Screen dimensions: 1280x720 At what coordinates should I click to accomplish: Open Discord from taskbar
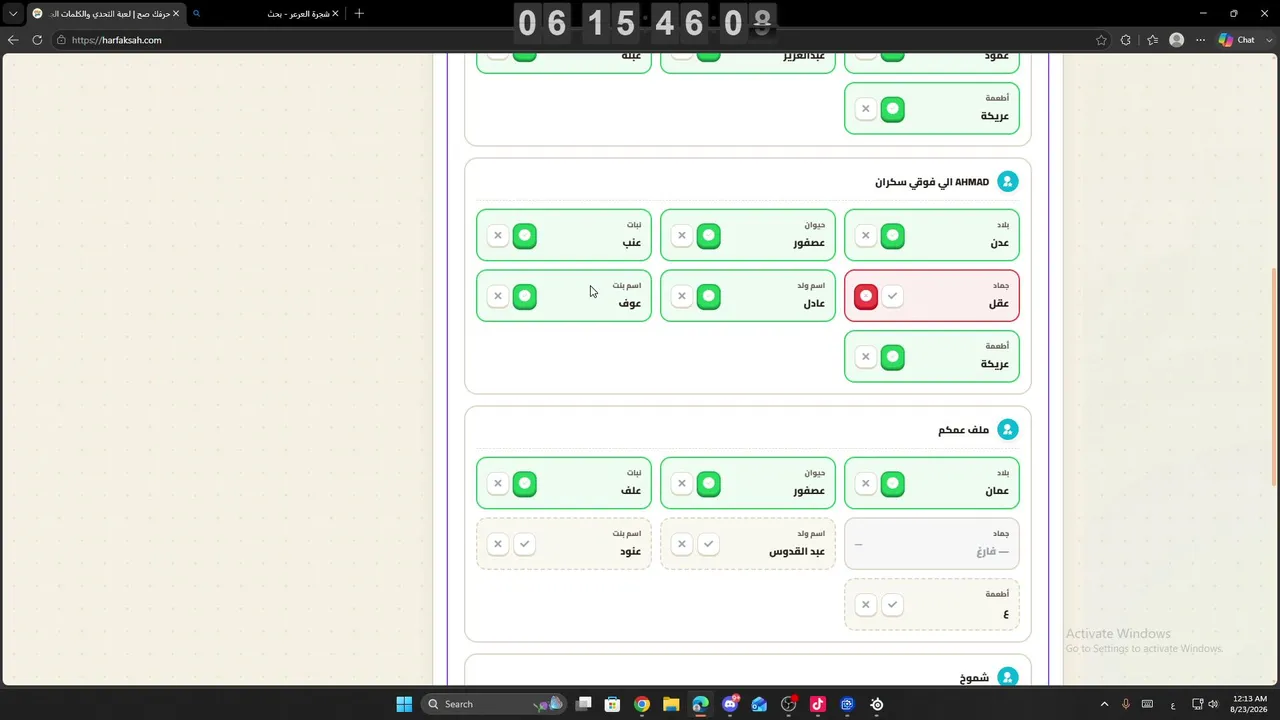point(730,704)
